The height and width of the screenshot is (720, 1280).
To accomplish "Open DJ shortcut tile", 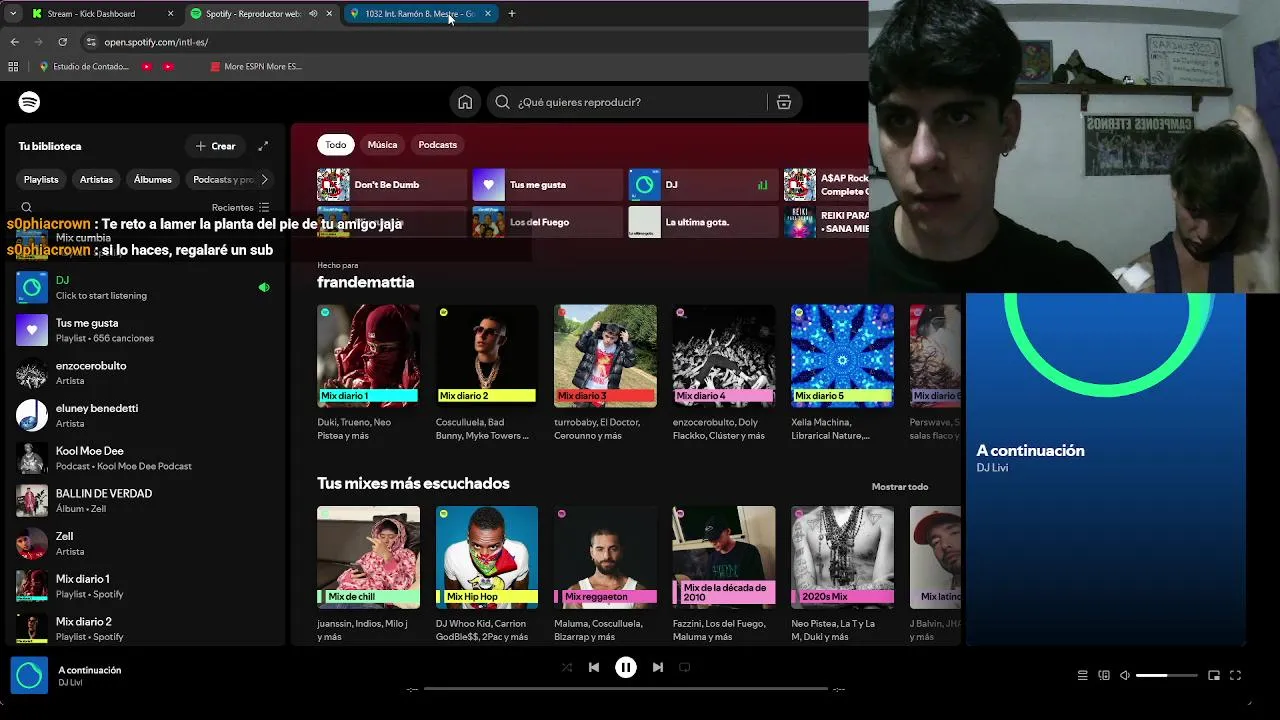I will tap(703, 185).
